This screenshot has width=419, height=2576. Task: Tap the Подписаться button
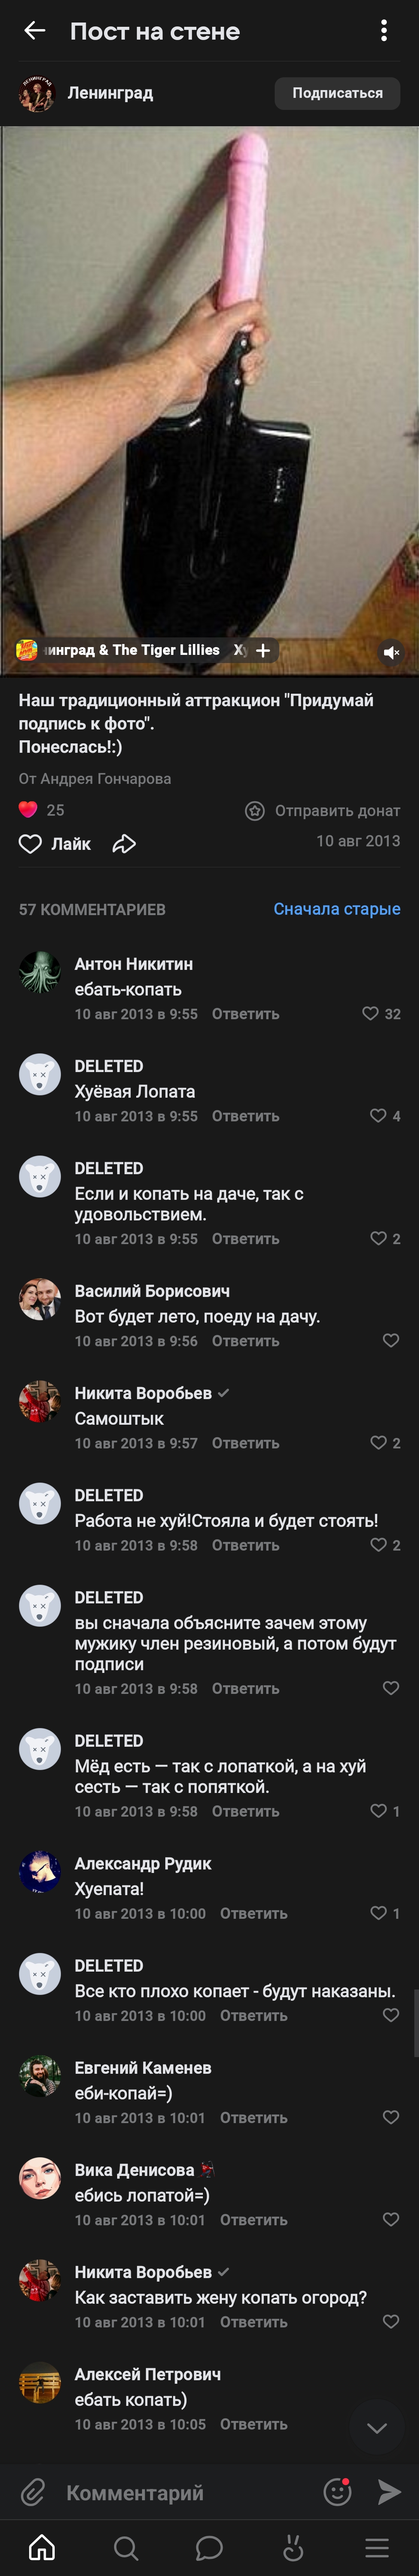(x=337, y=93)
